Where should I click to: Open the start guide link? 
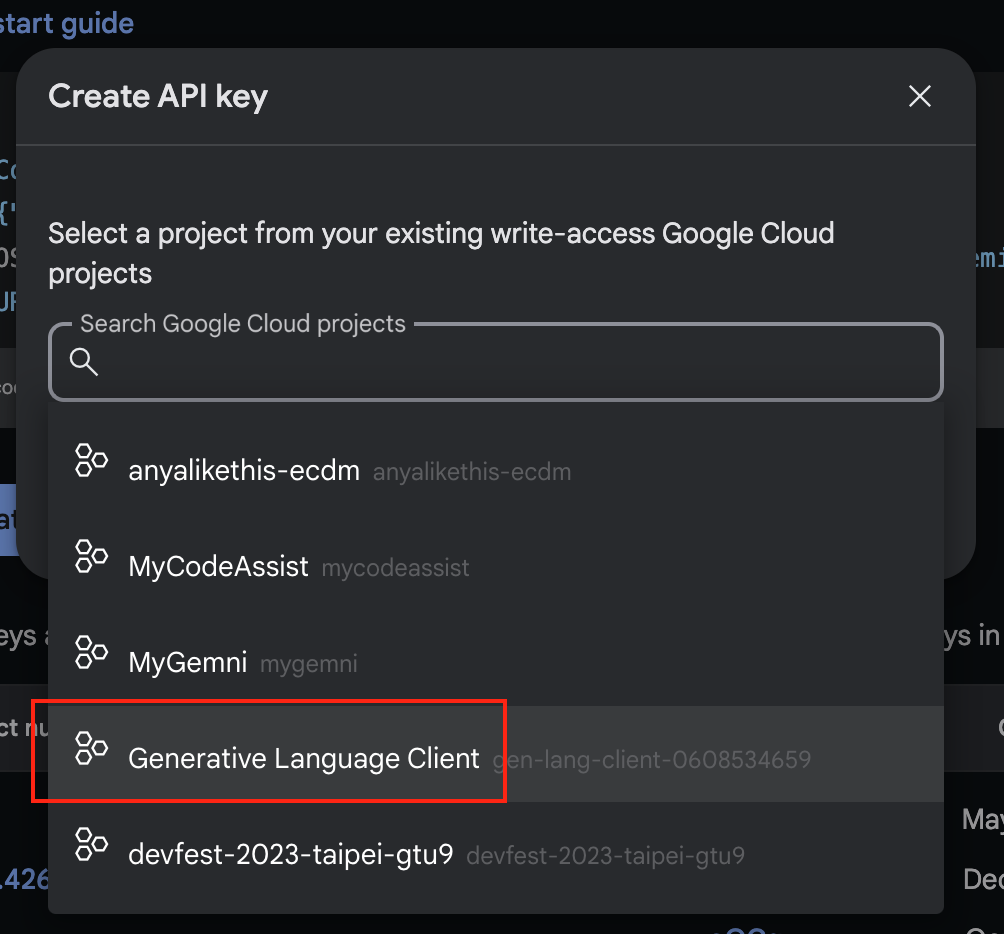click(66, 23)
